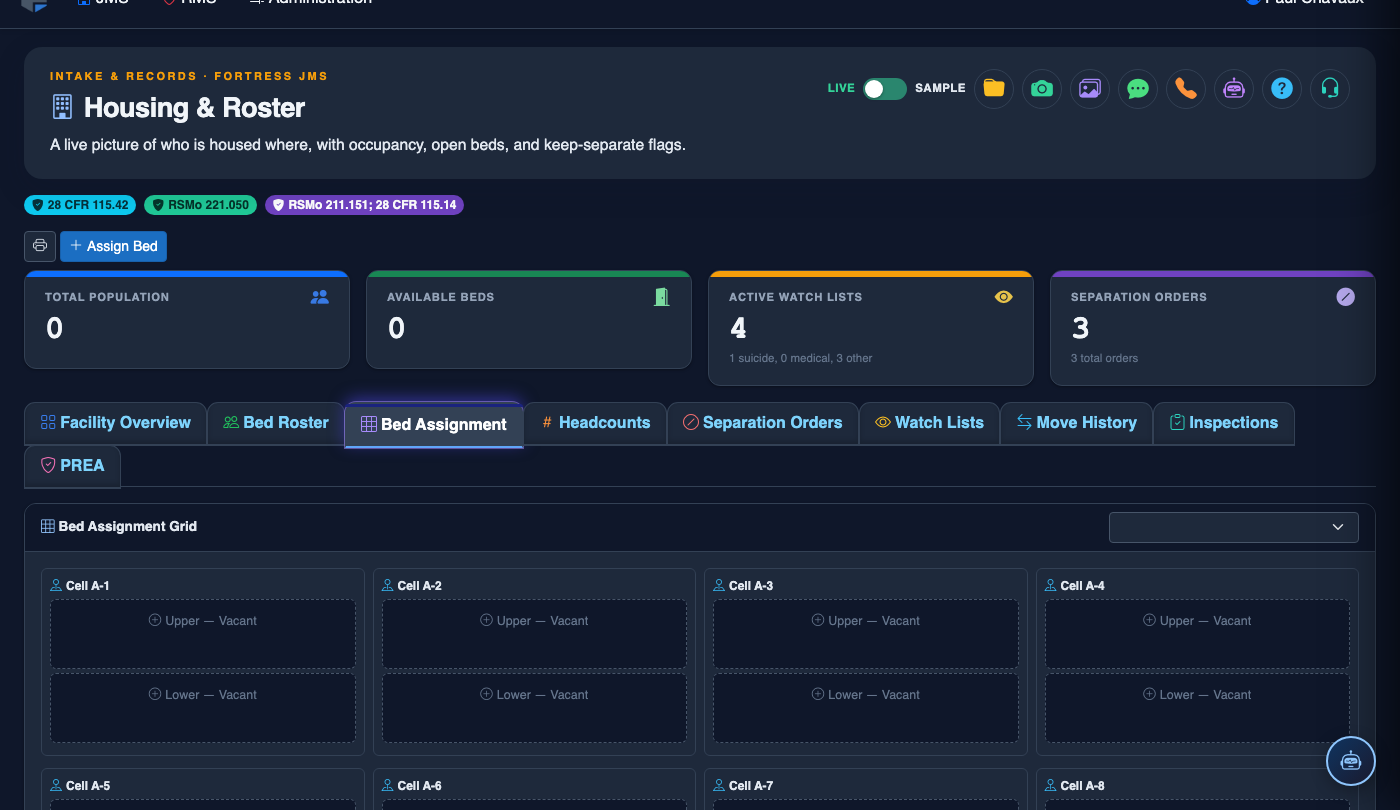
Task: Click the camera icon button
Action: [x=1042, y=88]
